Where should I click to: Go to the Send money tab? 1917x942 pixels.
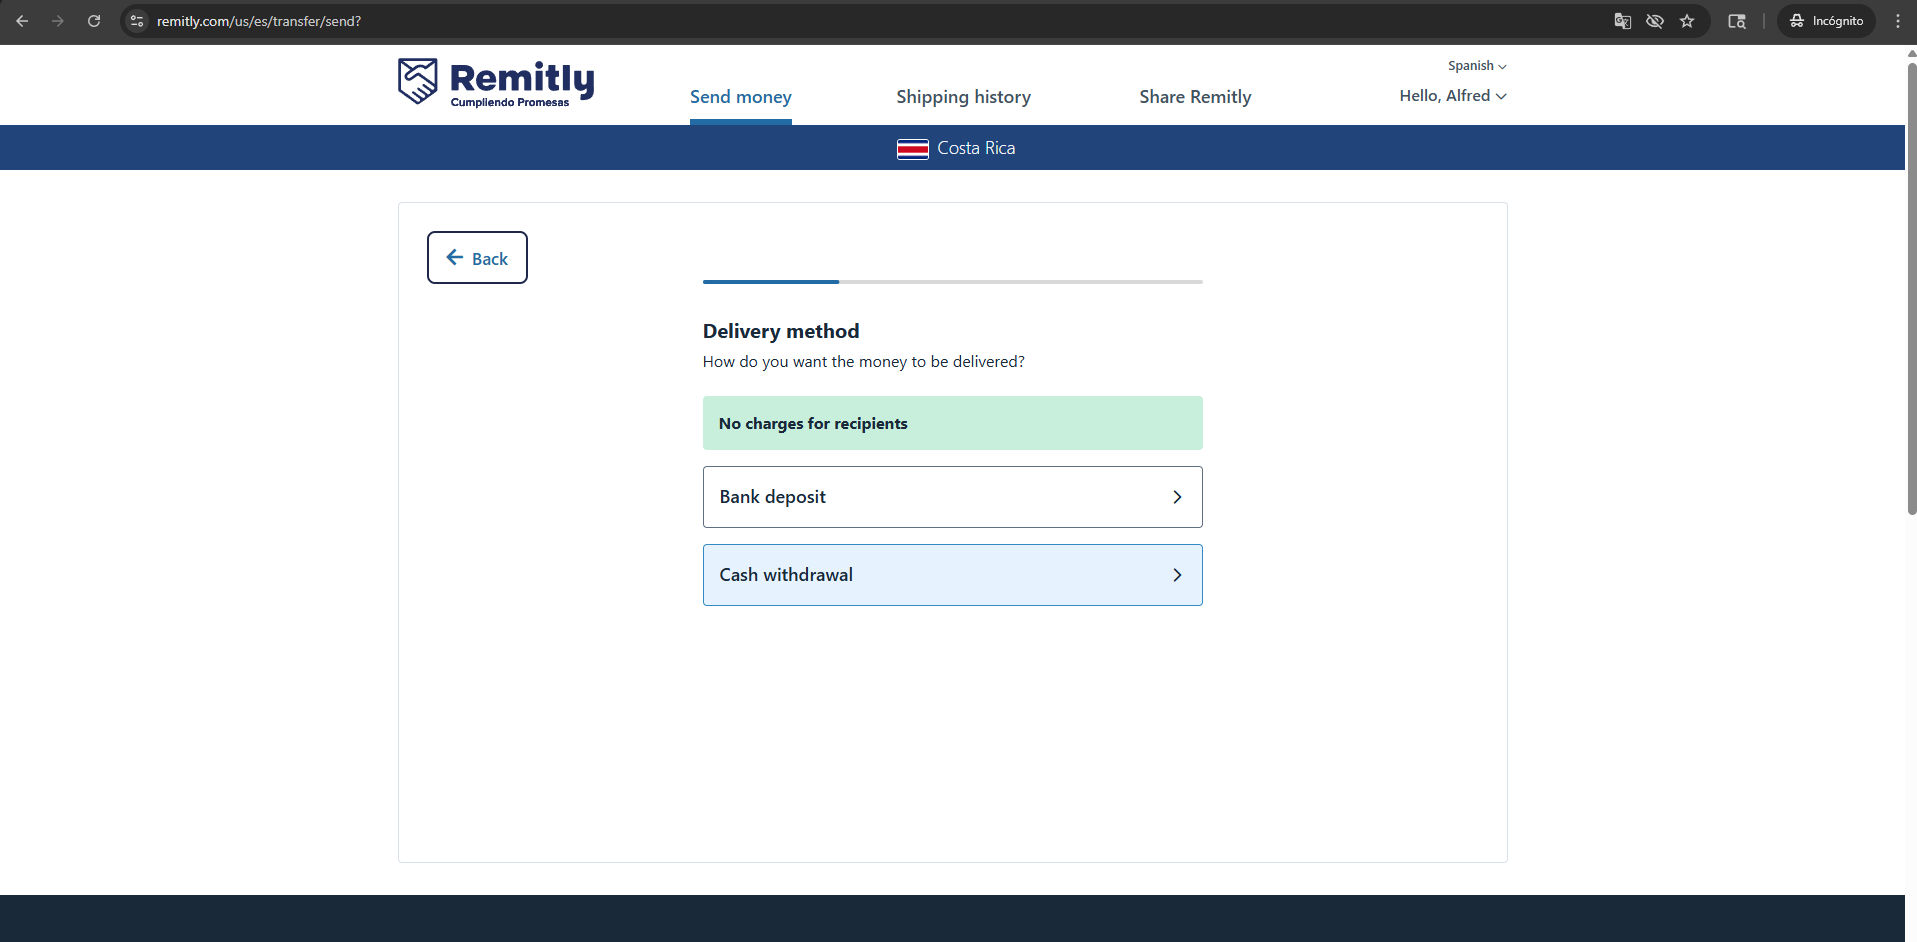[x=740, y=97]
